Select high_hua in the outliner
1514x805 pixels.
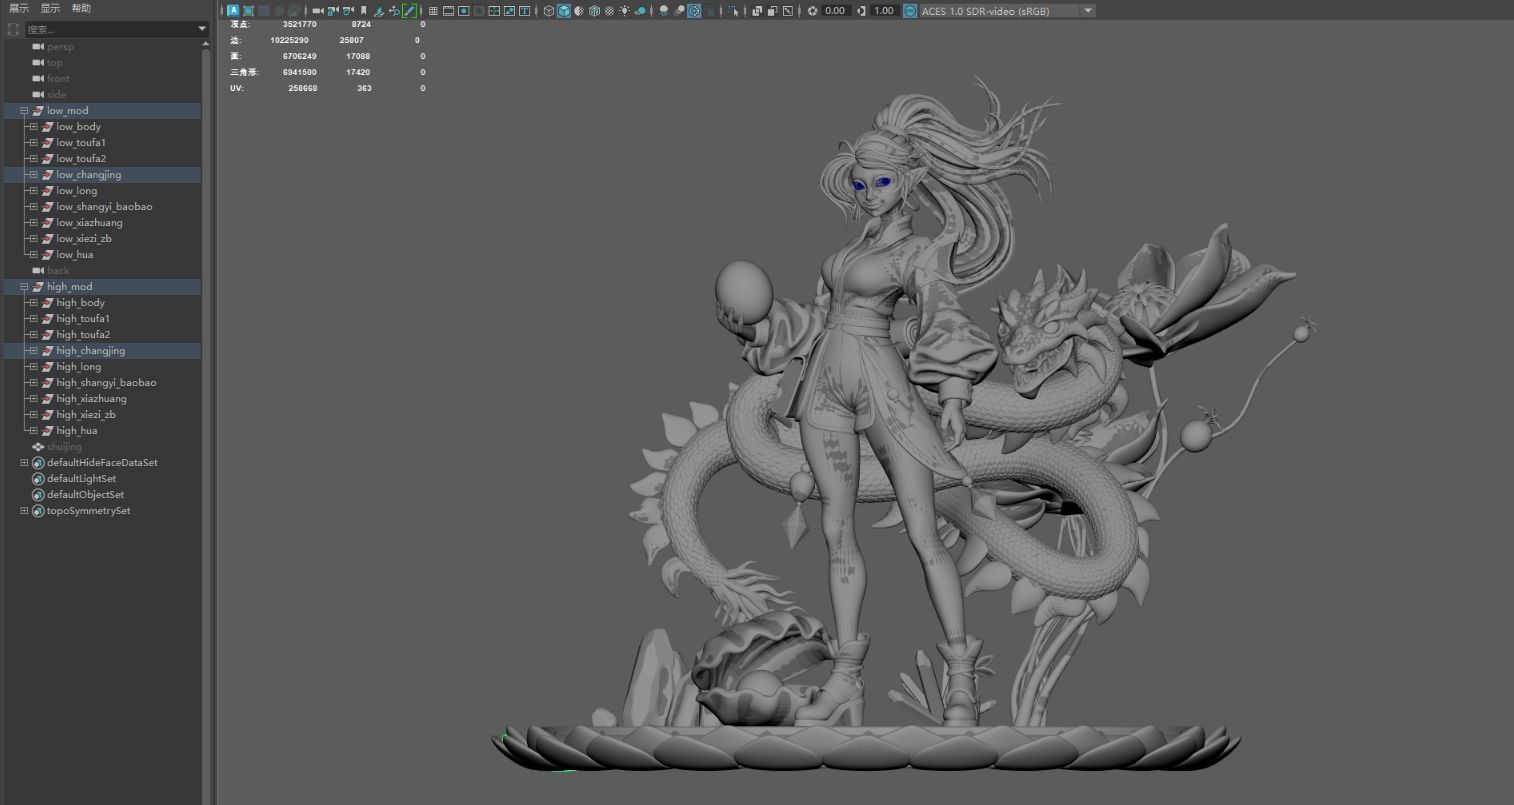[76, 431]
